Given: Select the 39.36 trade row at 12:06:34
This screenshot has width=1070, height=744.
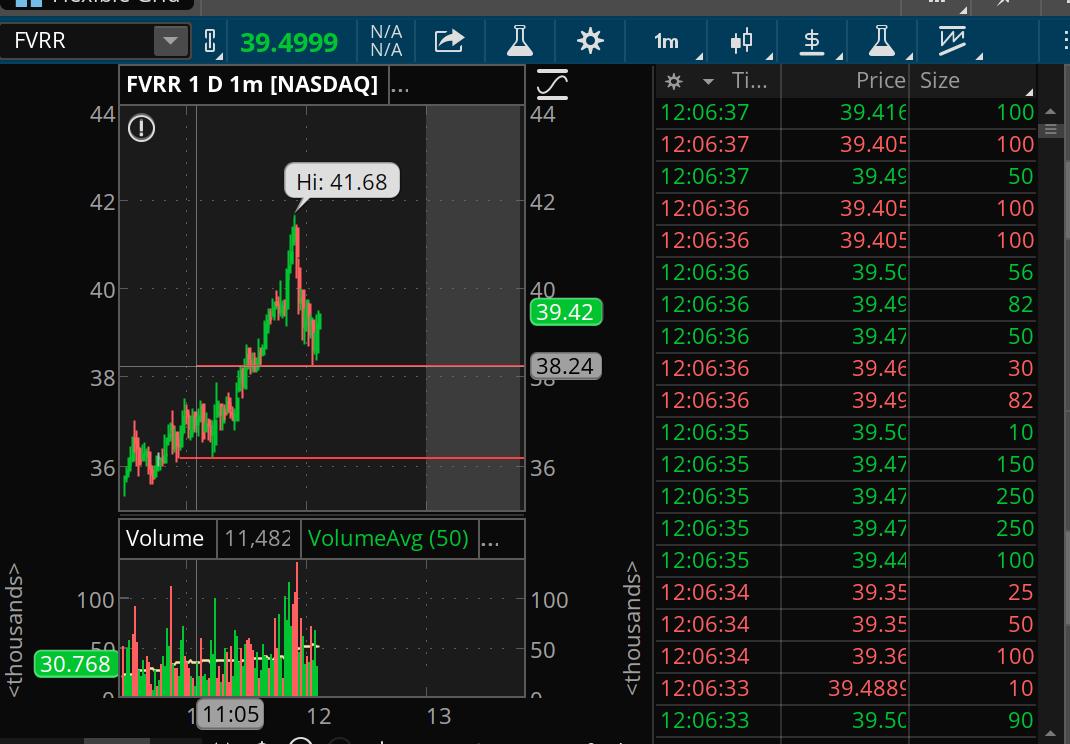Looking at the screenshot, I should pos(846,656).
